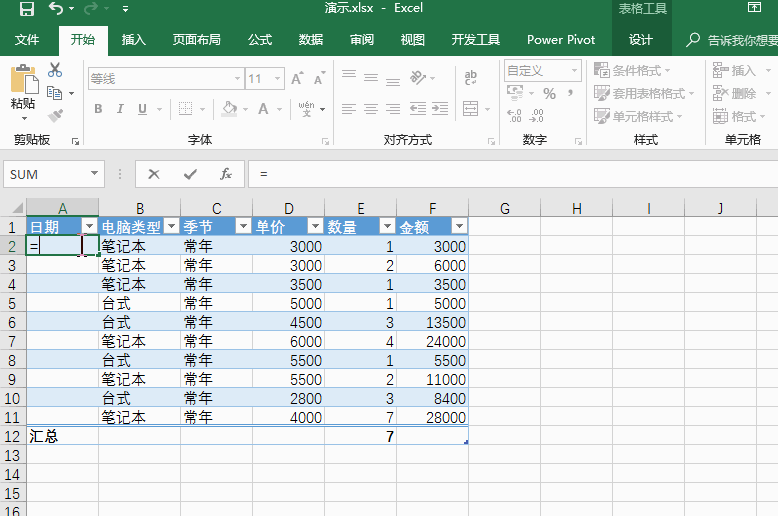Open the 公式 tab

tap(260, 40)
